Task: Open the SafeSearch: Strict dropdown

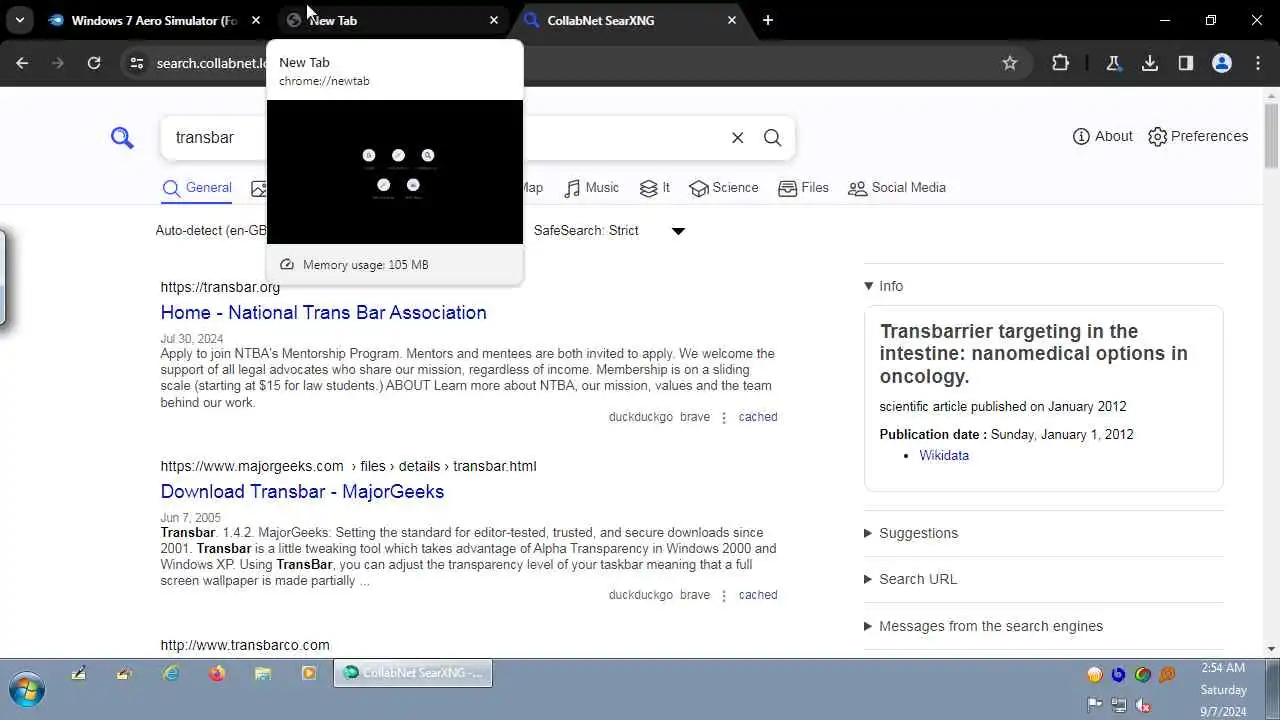Action: 609,231
